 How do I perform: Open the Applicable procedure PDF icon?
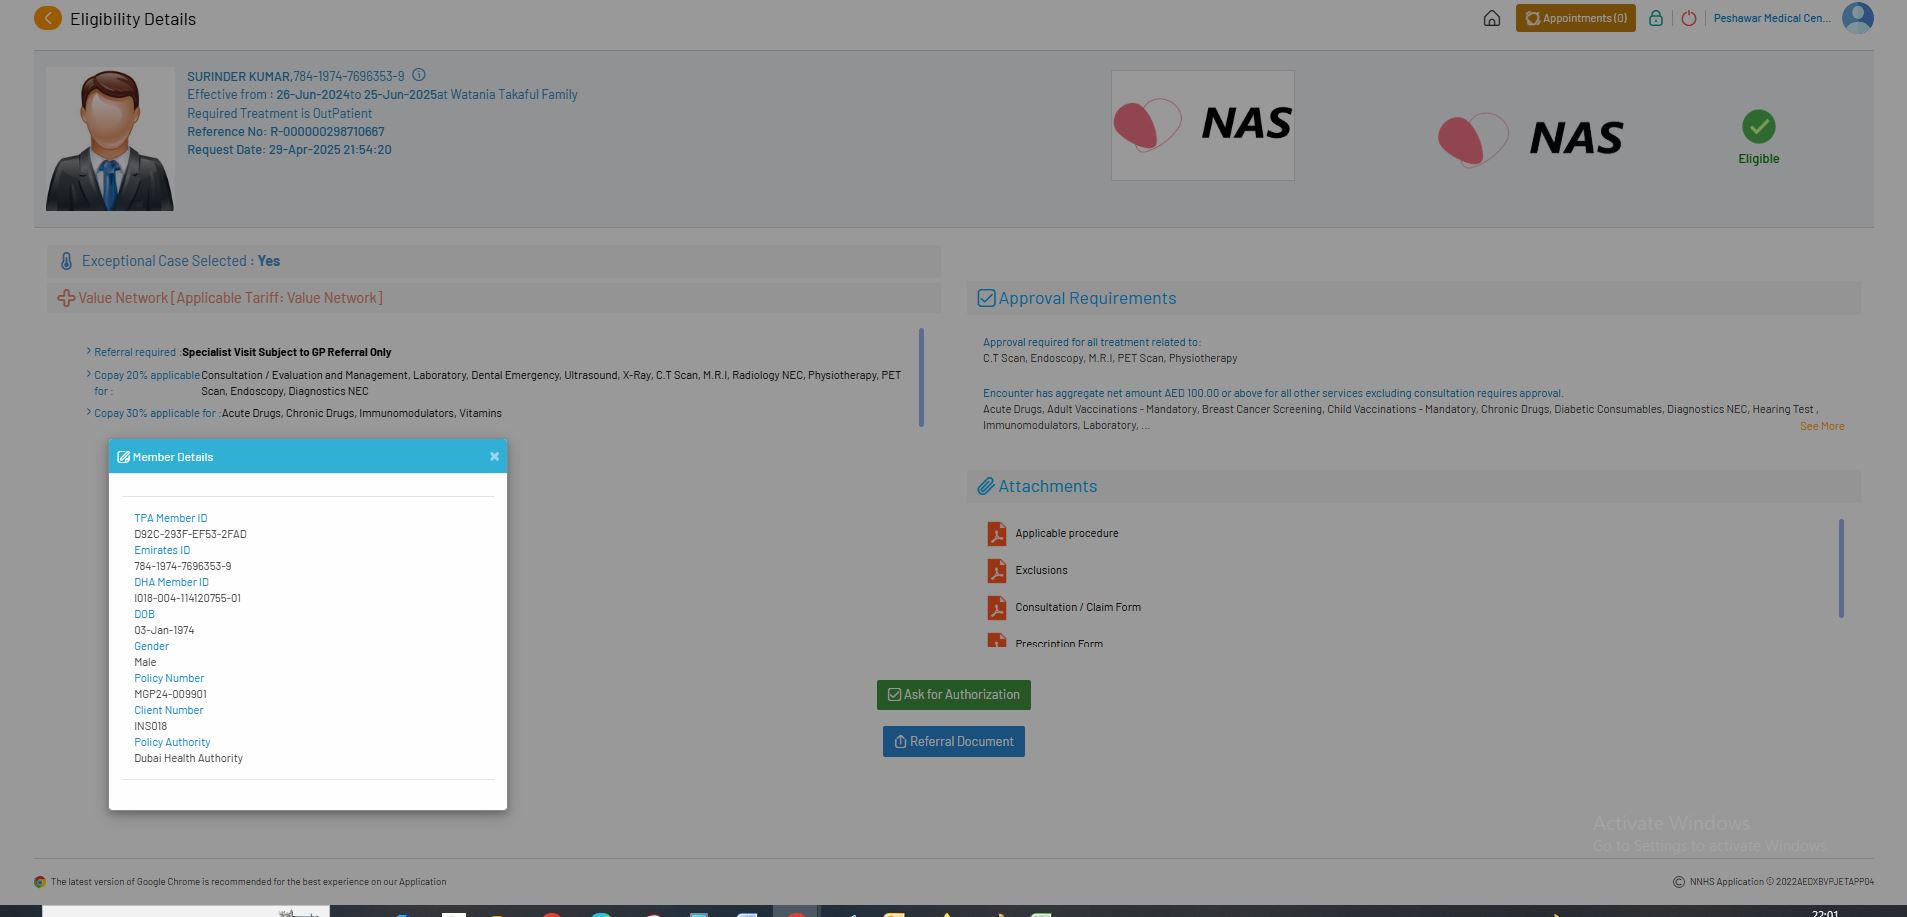(x=997, y=534)
